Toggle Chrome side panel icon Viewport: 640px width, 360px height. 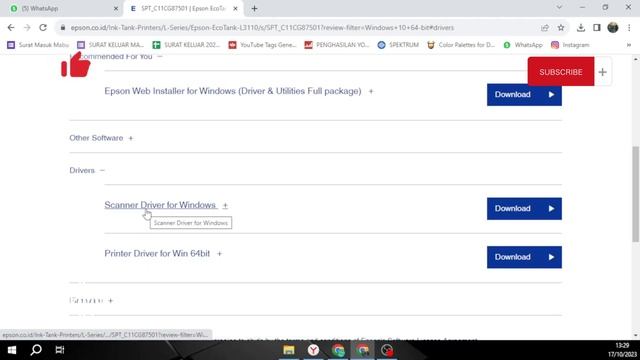point(597,28)
